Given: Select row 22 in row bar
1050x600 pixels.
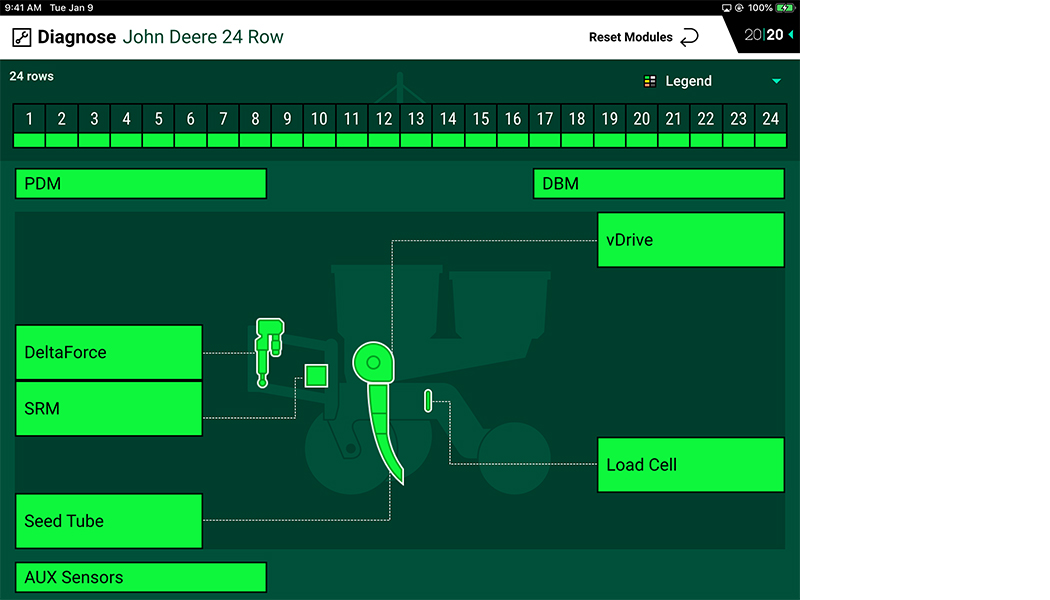Looking at the screenshot, I should pyautogui.click(x=706, y=126).
